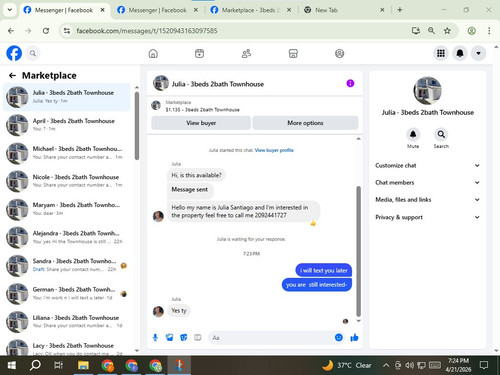Expand the Privacy & support section
Screen dimensions: 500x375
(x=427, y=217)
